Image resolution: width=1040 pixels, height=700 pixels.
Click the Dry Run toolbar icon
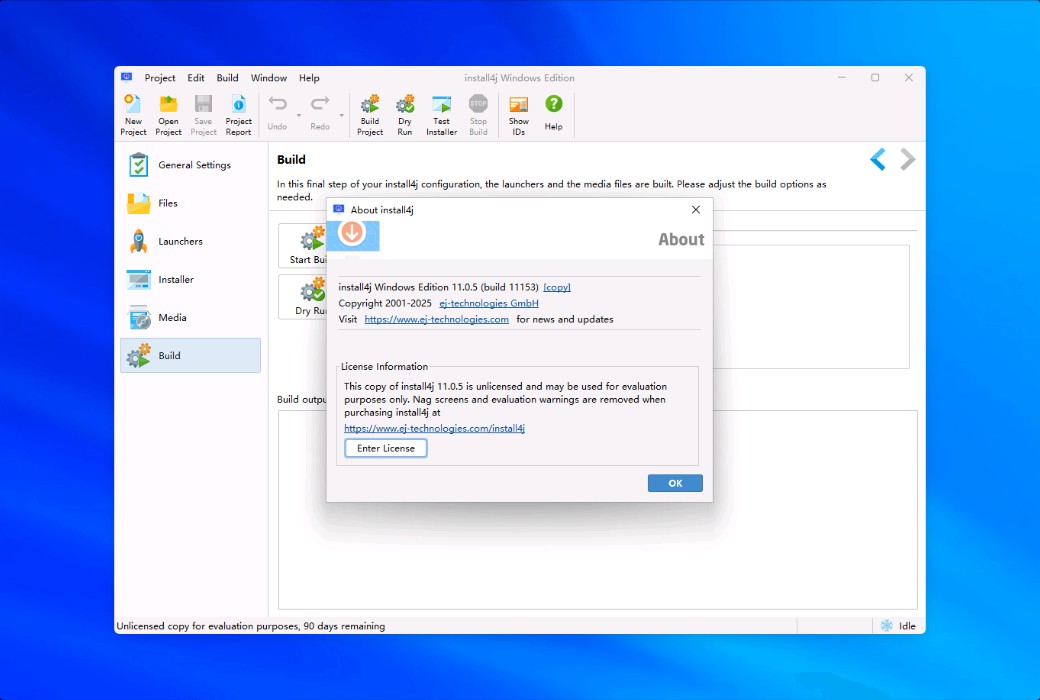(405, 115)
